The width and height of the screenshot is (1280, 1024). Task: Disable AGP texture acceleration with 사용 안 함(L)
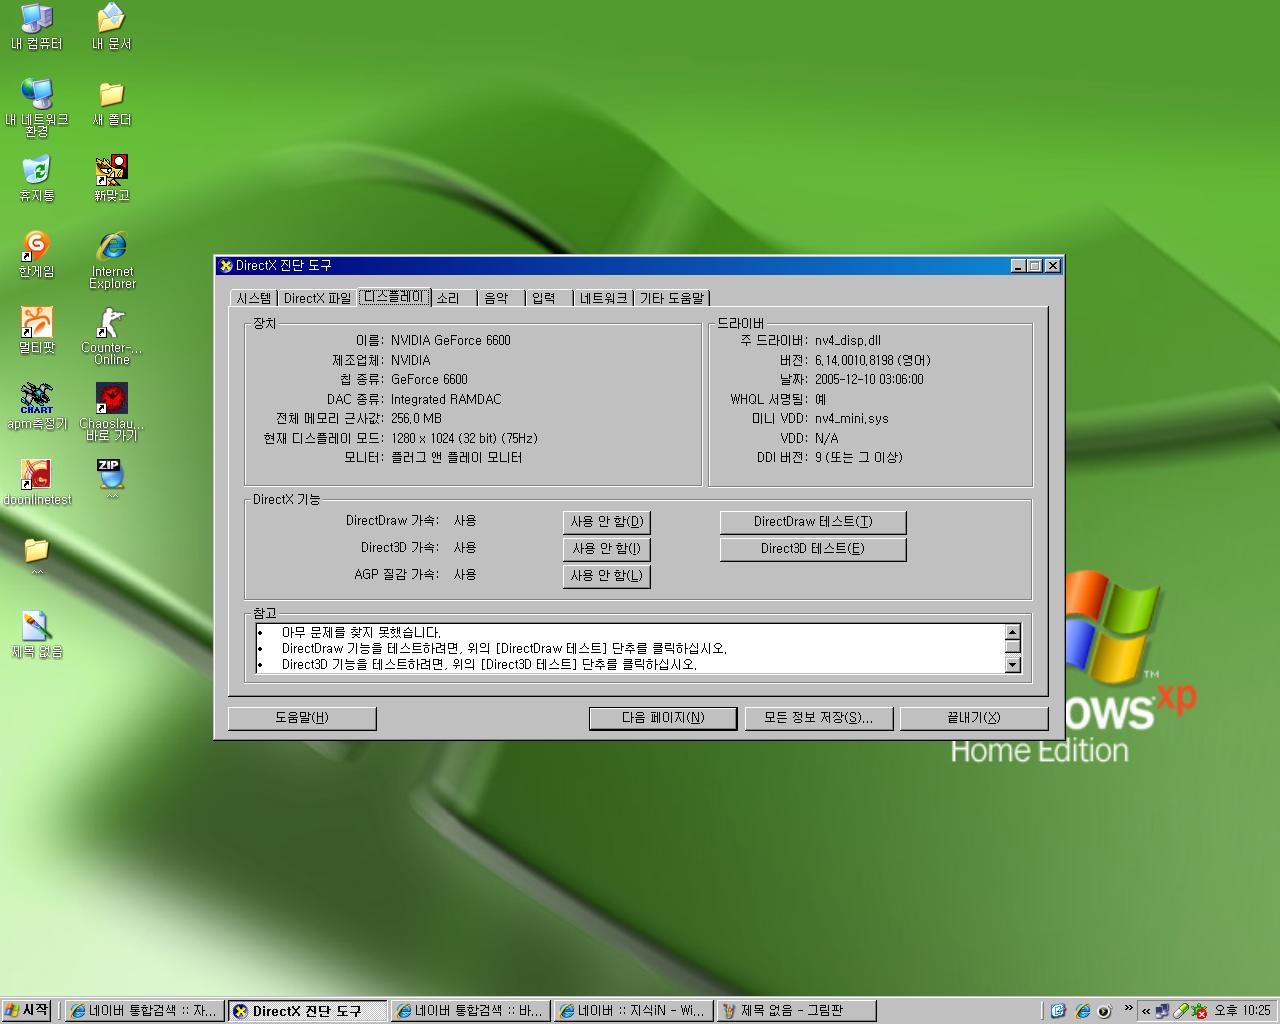[x=607, y=576]
